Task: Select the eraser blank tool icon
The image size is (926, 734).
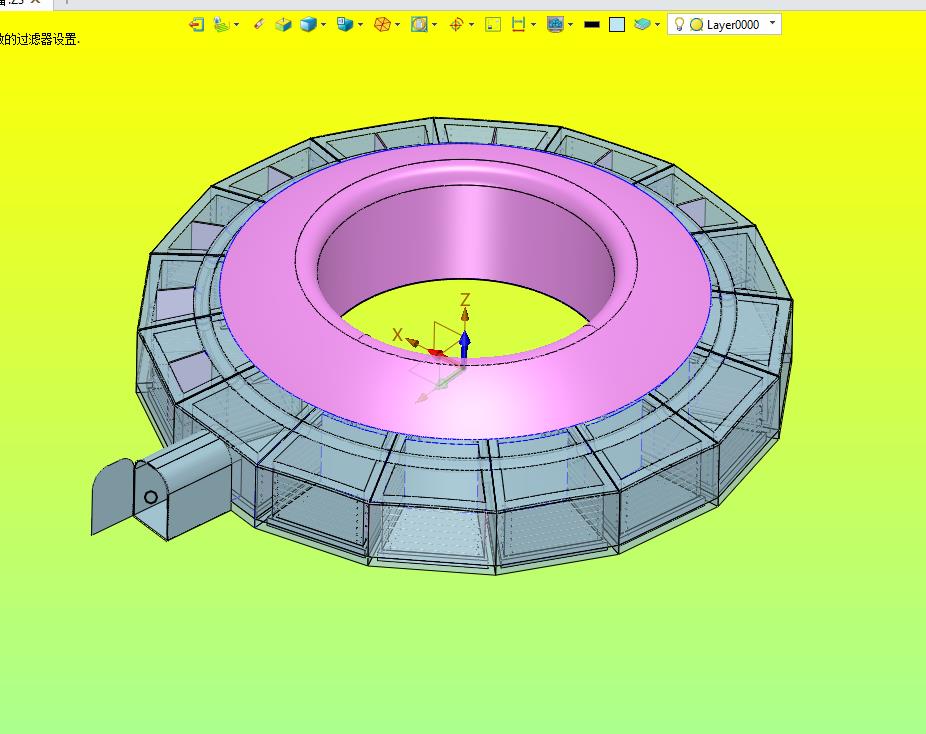Action: coord(259,24)
